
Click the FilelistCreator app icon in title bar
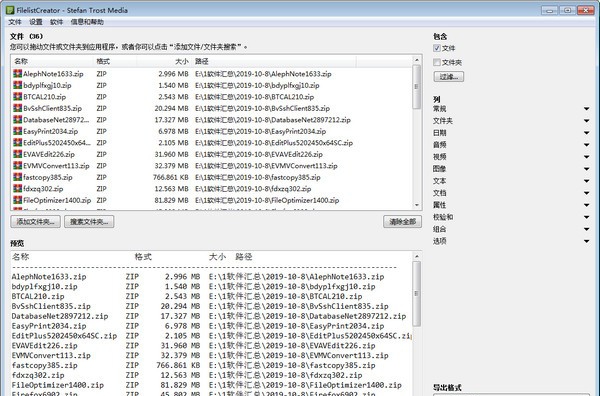point(10,10)
